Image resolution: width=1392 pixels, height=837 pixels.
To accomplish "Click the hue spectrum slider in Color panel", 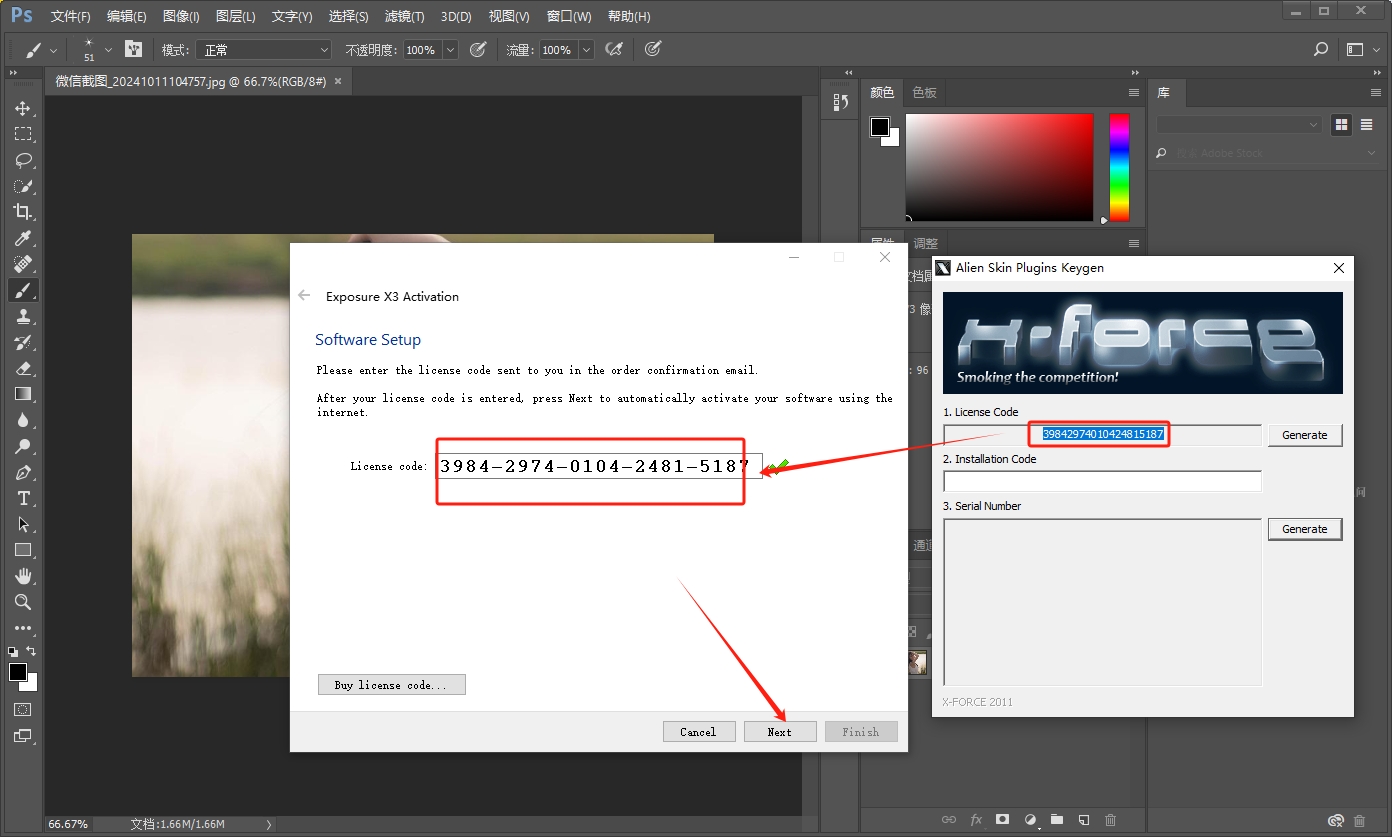I will tap(1119, 167).
